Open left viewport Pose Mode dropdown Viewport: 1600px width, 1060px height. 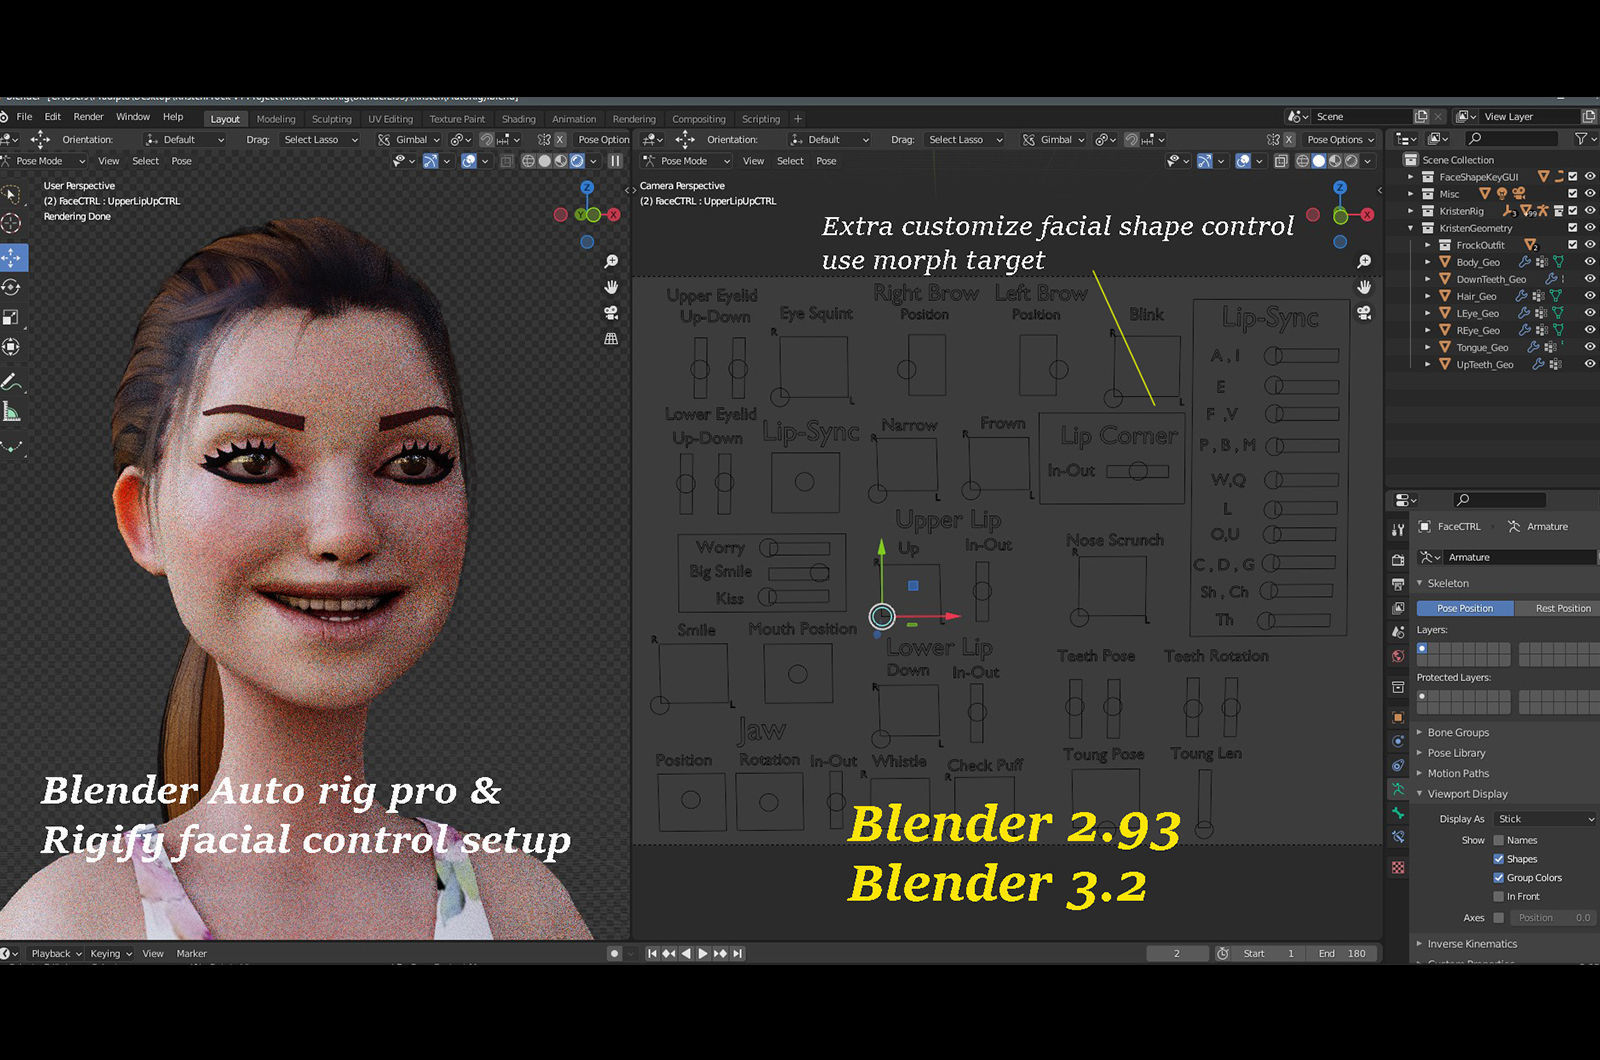click(43, 161)
